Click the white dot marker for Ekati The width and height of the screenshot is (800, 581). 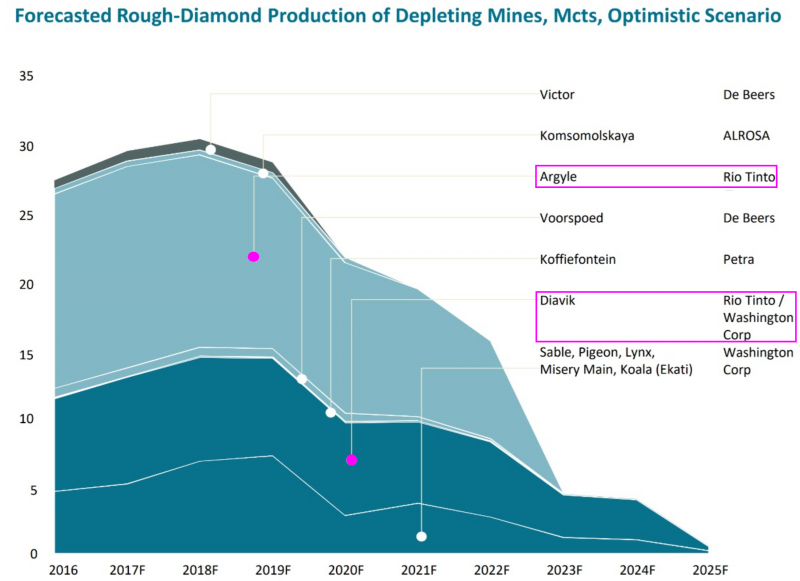421,536
